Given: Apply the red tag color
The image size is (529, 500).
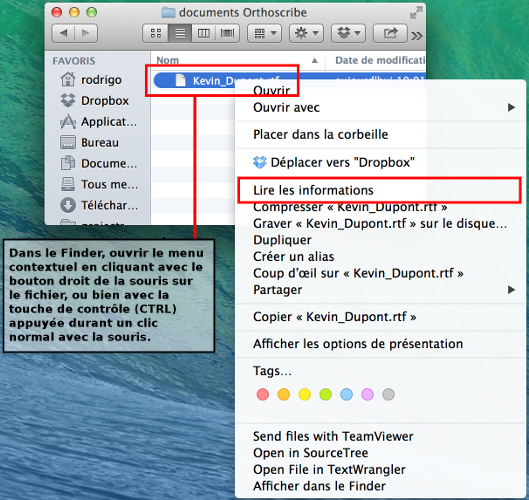Looking at the screenshot, I should 263,394.
